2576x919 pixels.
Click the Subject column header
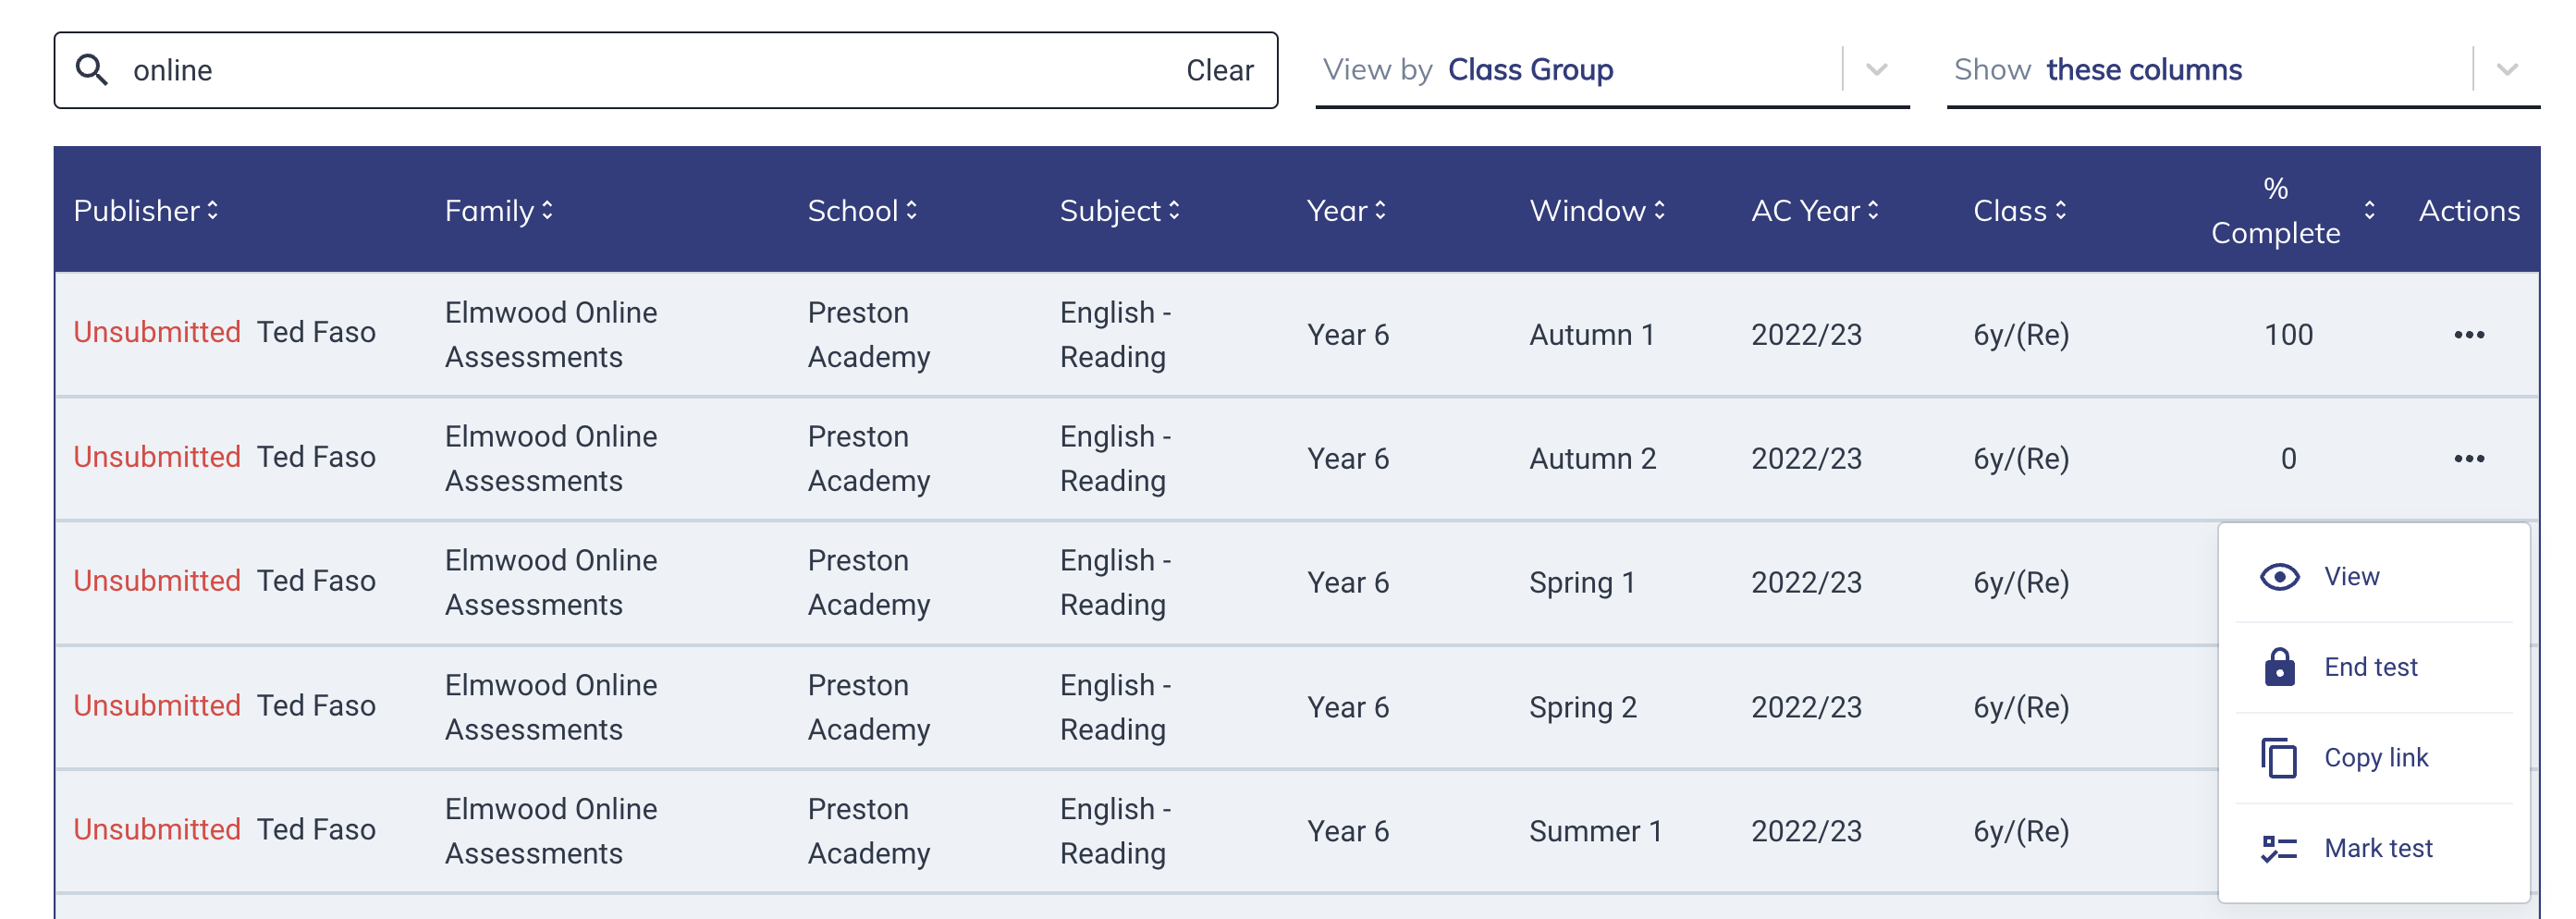pyautogui.click(x=1119, y=210)
